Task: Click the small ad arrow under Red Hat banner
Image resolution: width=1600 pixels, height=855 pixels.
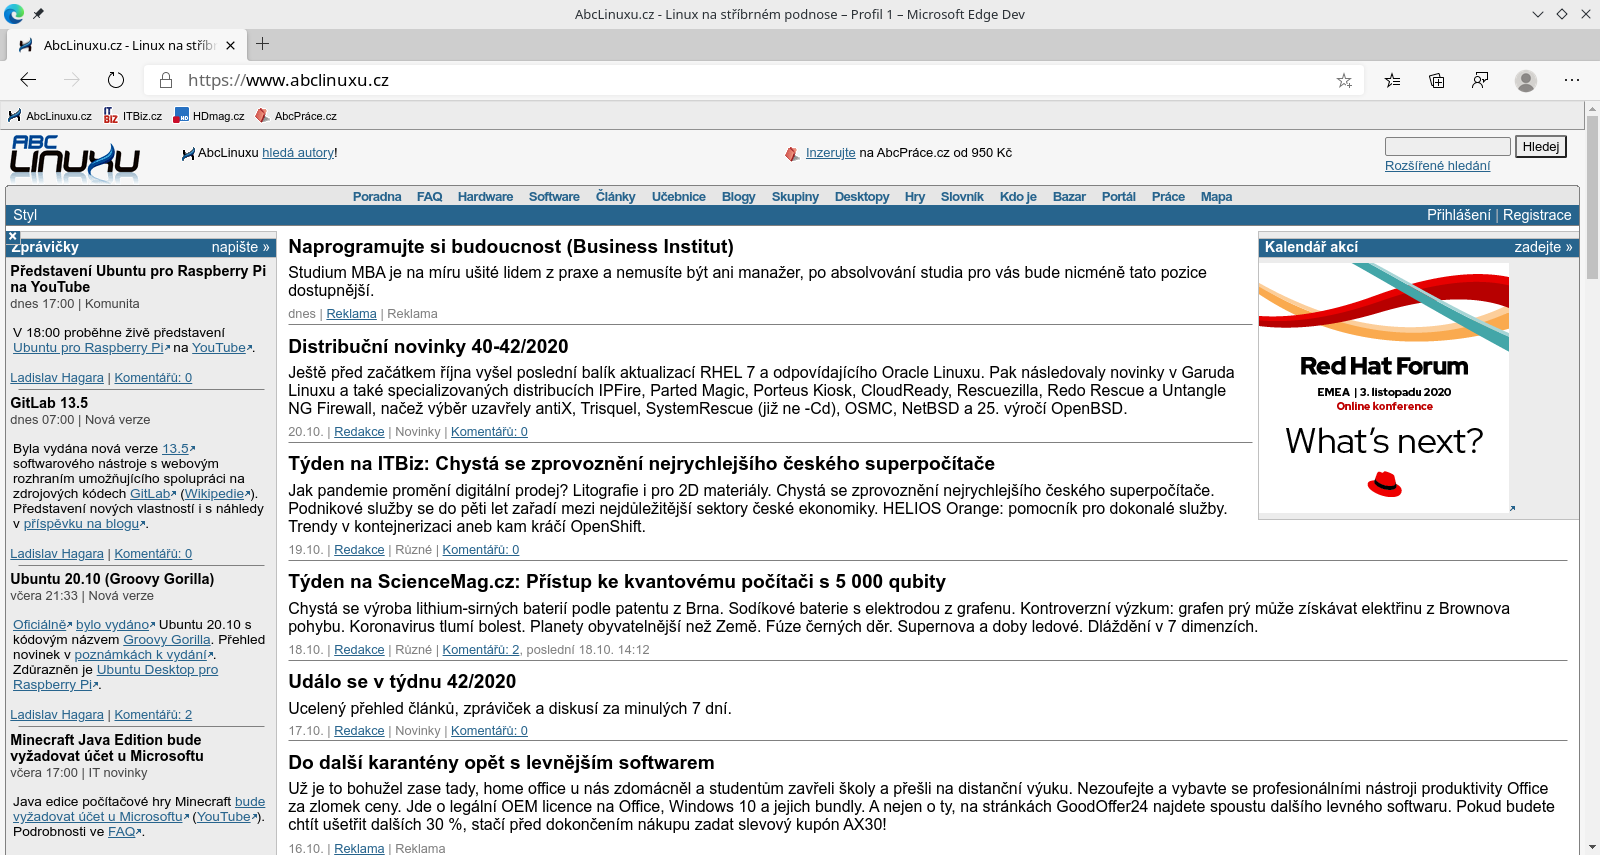Action: coord(1512,508)
